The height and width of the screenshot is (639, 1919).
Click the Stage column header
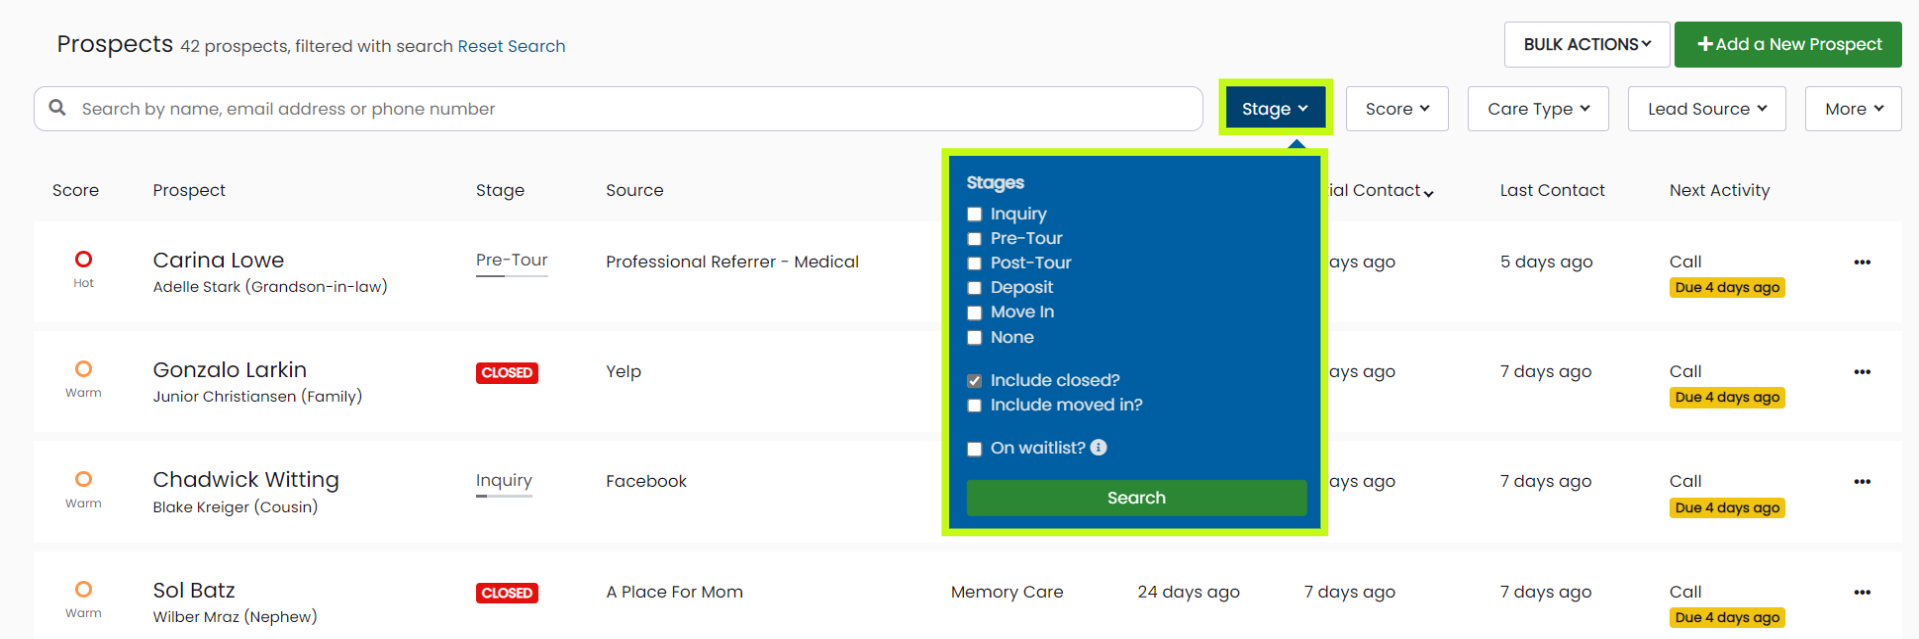[500, 190]
